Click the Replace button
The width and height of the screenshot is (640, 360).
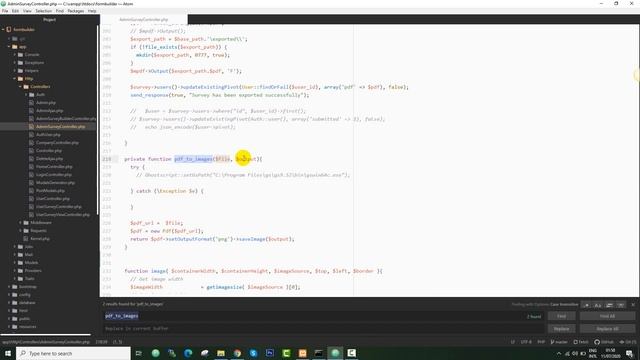pyautogui.click(x=561, y=329)
